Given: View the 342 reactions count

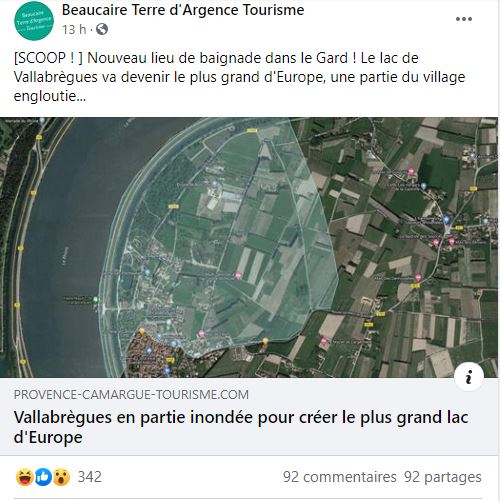Looking at the screenshot, I should pos(90,477).
